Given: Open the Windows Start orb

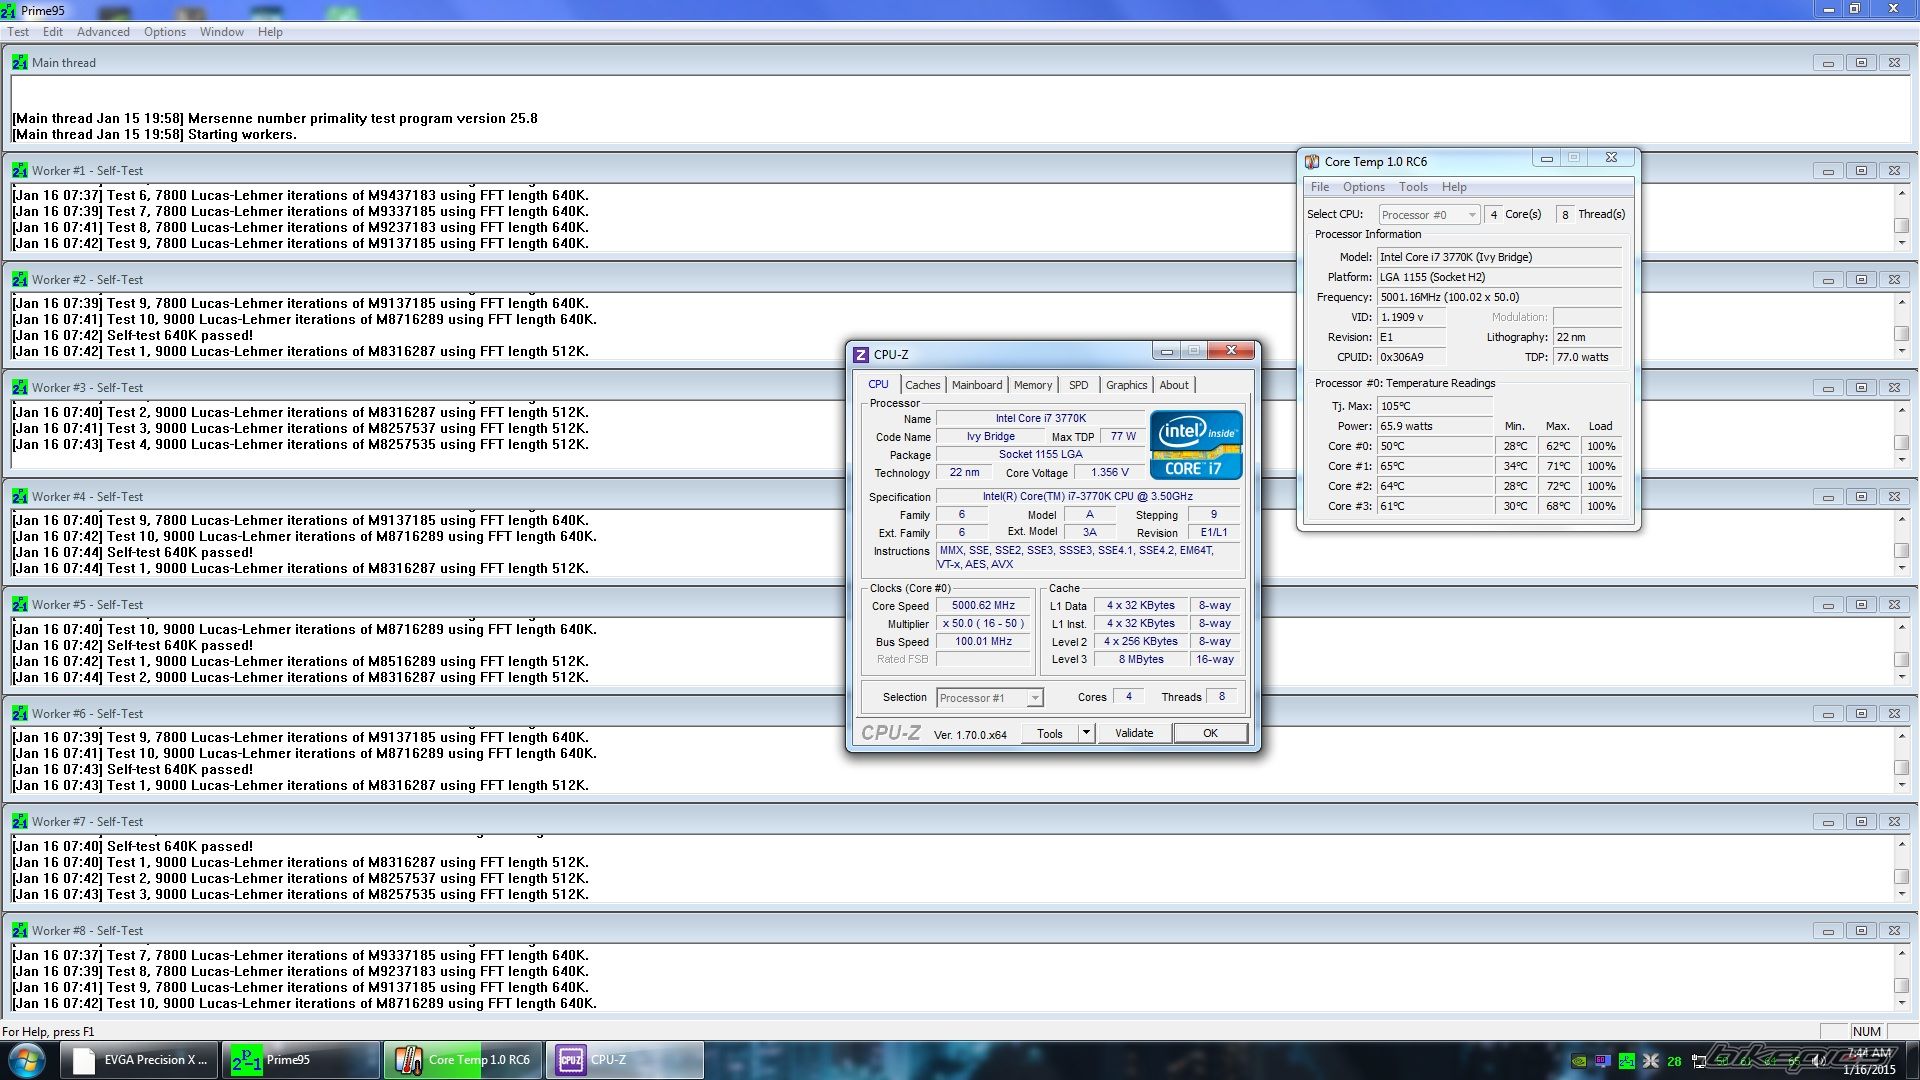Looking at the screenshot, I should [27, 1060].
